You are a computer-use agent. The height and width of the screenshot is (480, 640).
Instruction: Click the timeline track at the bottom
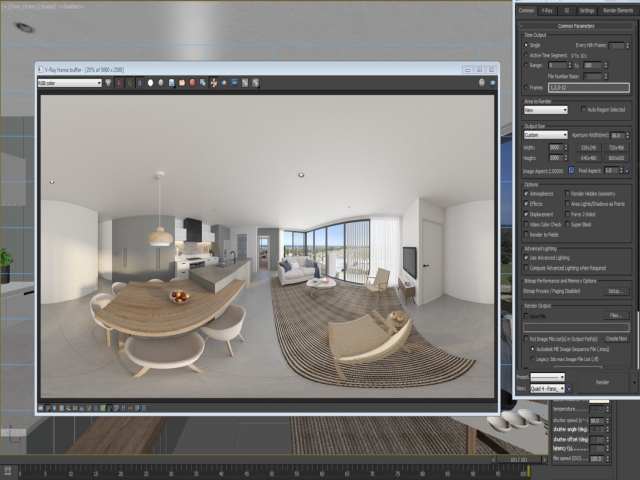[270, 468]
